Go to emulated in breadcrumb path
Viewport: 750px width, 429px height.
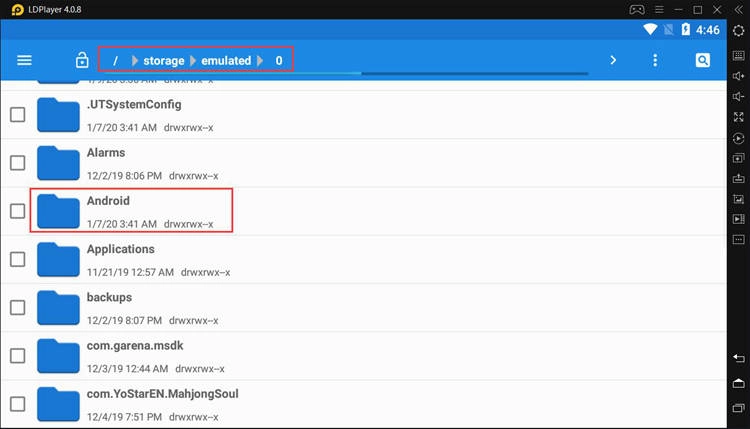pyautogui.click(x=226, y=61)
